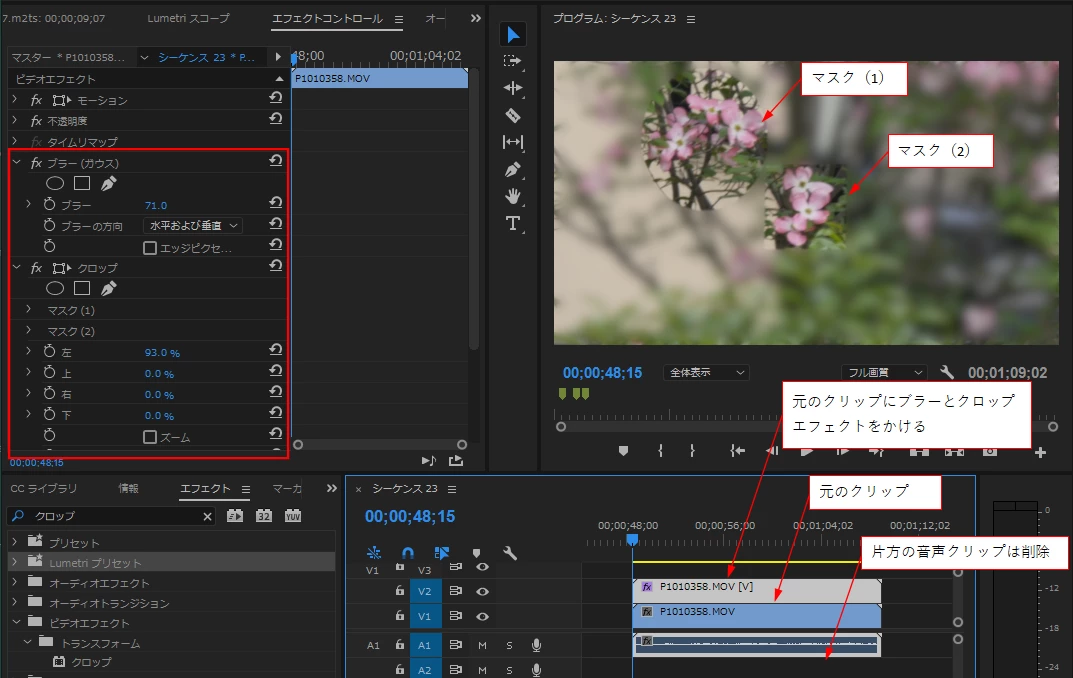The width and height of the screenshot is (1073, 678).
Task: Open the CC ライブラリ tab
Action: click(44, 488)
